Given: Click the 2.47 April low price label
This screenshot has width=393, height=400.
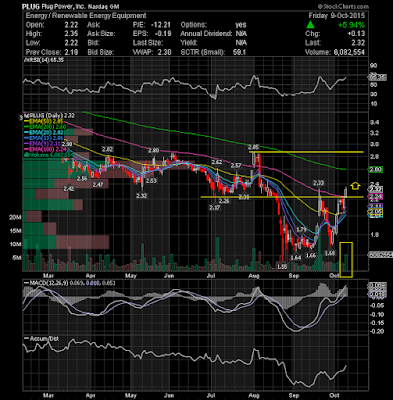Looking at the screenshot, I should [98, 184].
